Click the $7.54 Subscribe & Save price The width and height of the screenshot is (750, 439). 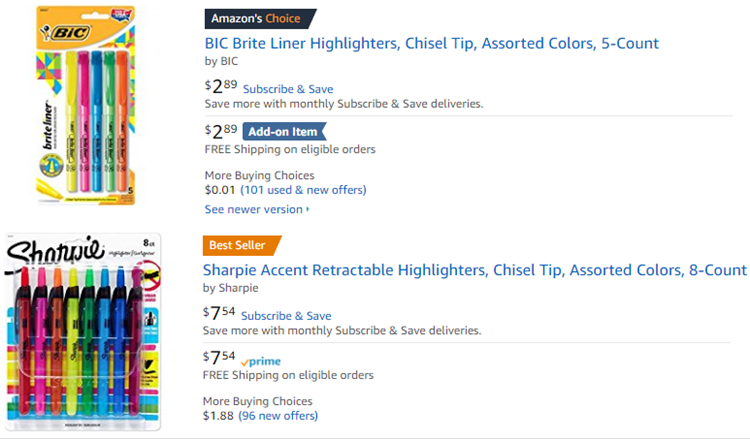coord(219,313)
